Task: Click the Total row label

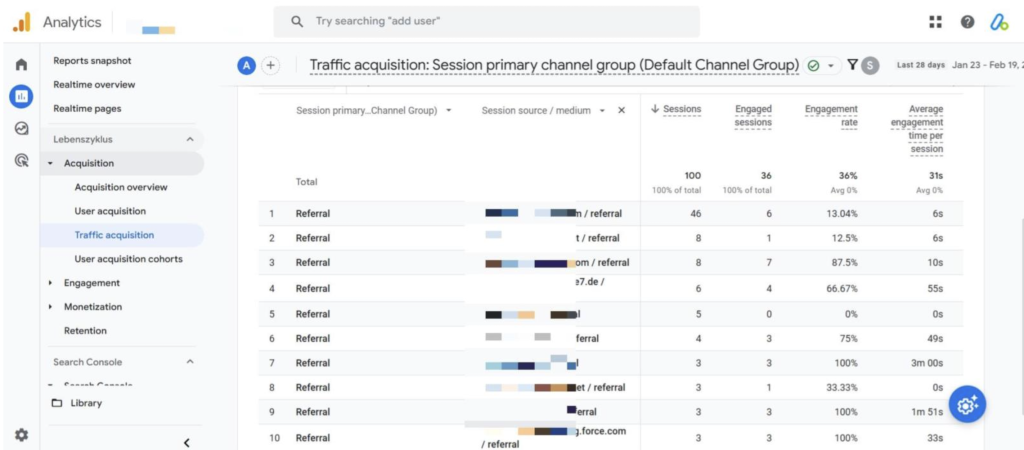Action: [306, 182]
